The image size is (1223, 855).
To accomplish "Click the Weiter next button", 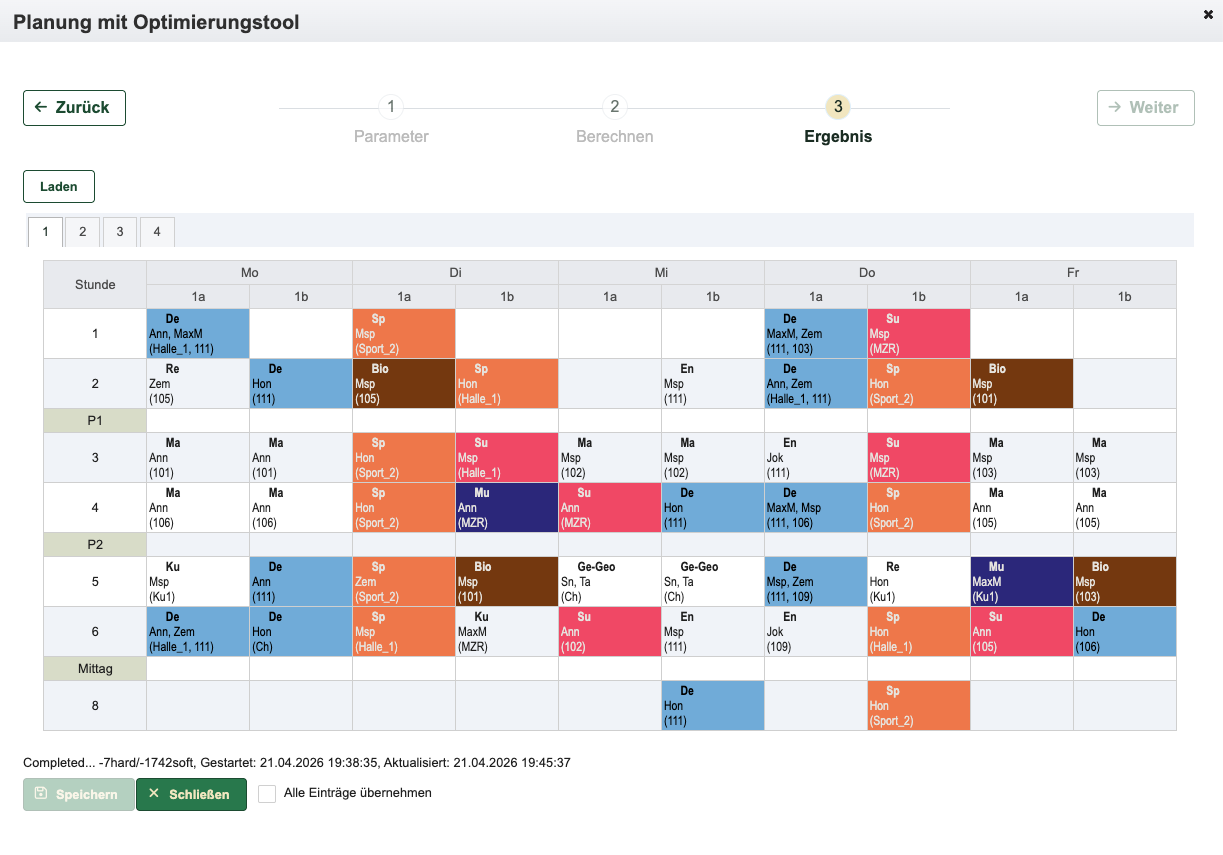I will pos(1145,108).
